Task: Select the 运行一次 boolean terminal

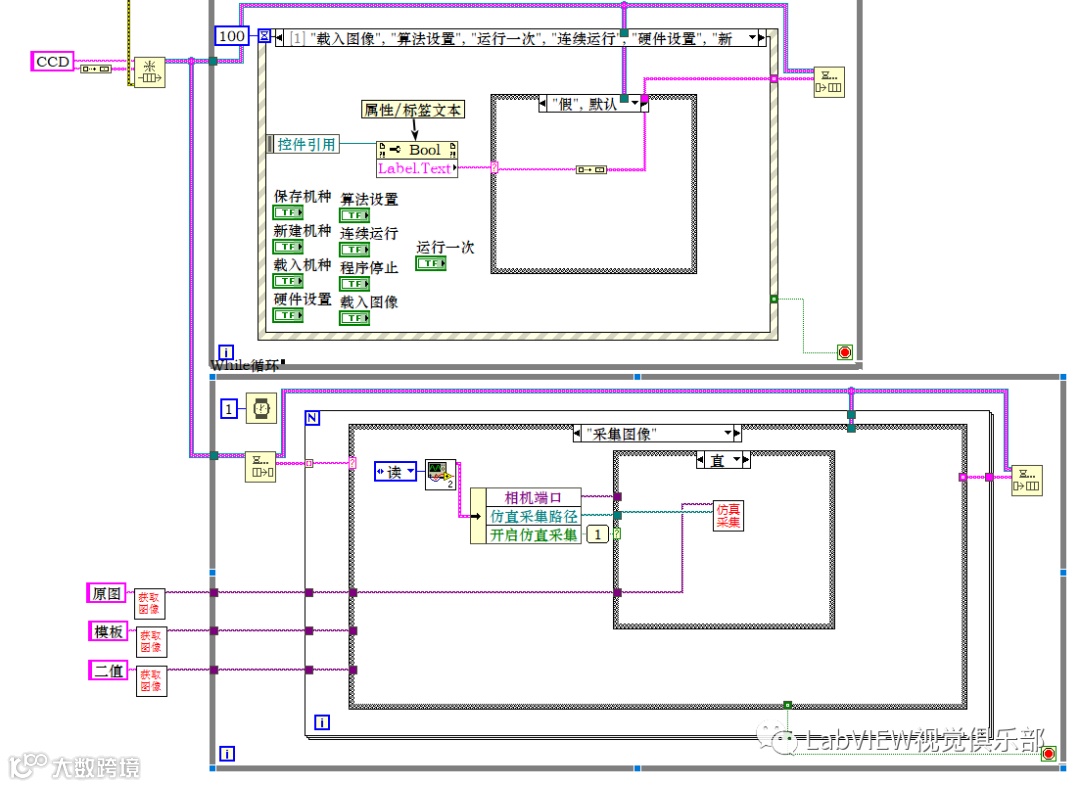Action: click(431, 263)
